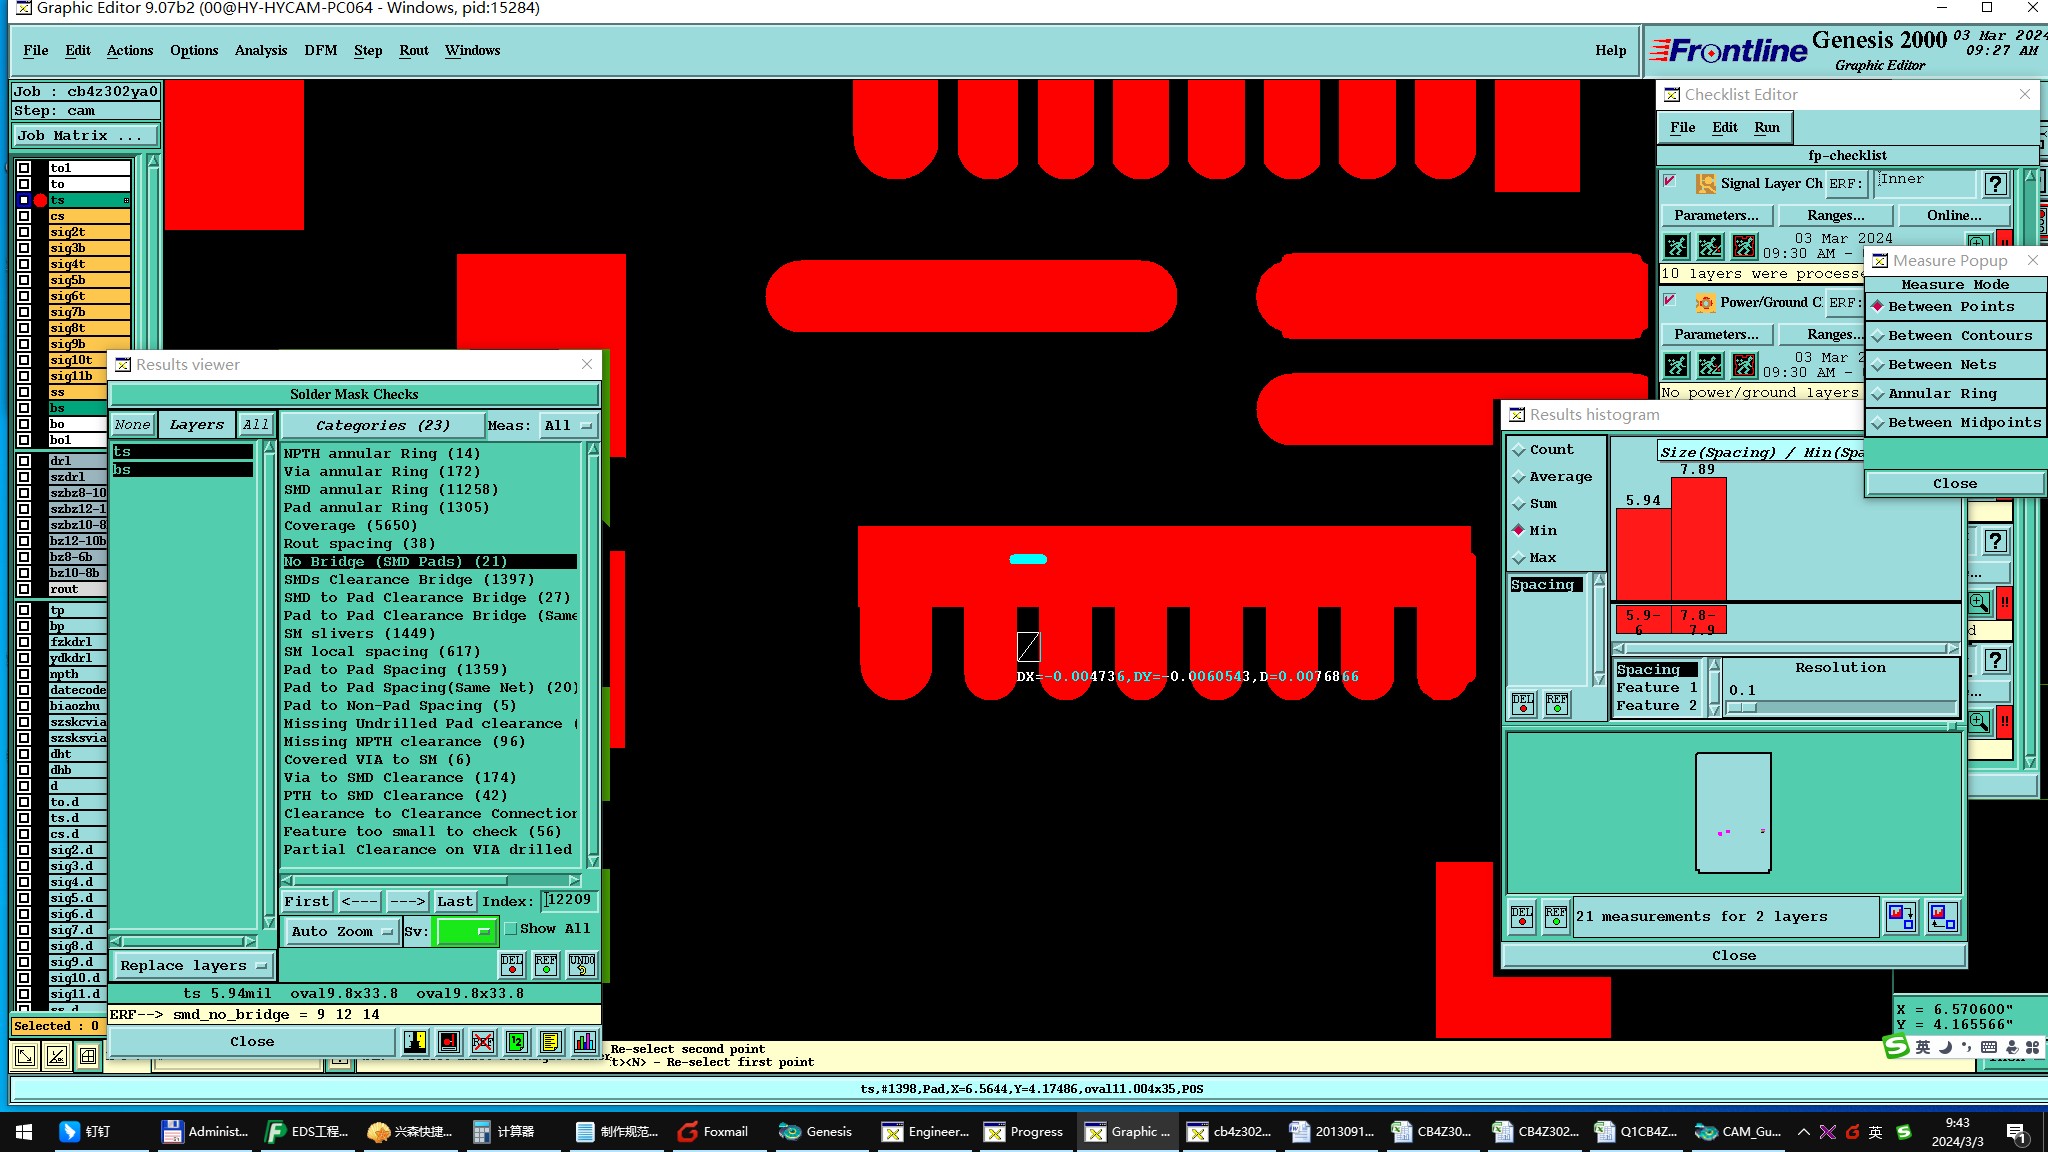Click the Job Matrix button

pos(86,135)
